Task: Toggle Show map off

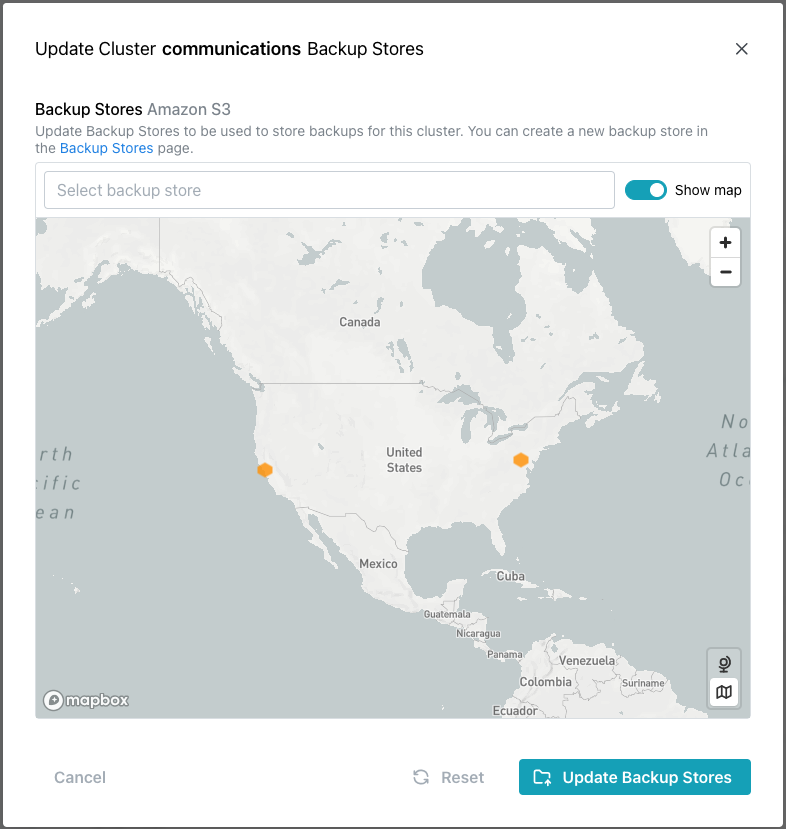Action: tap(645, 189)
